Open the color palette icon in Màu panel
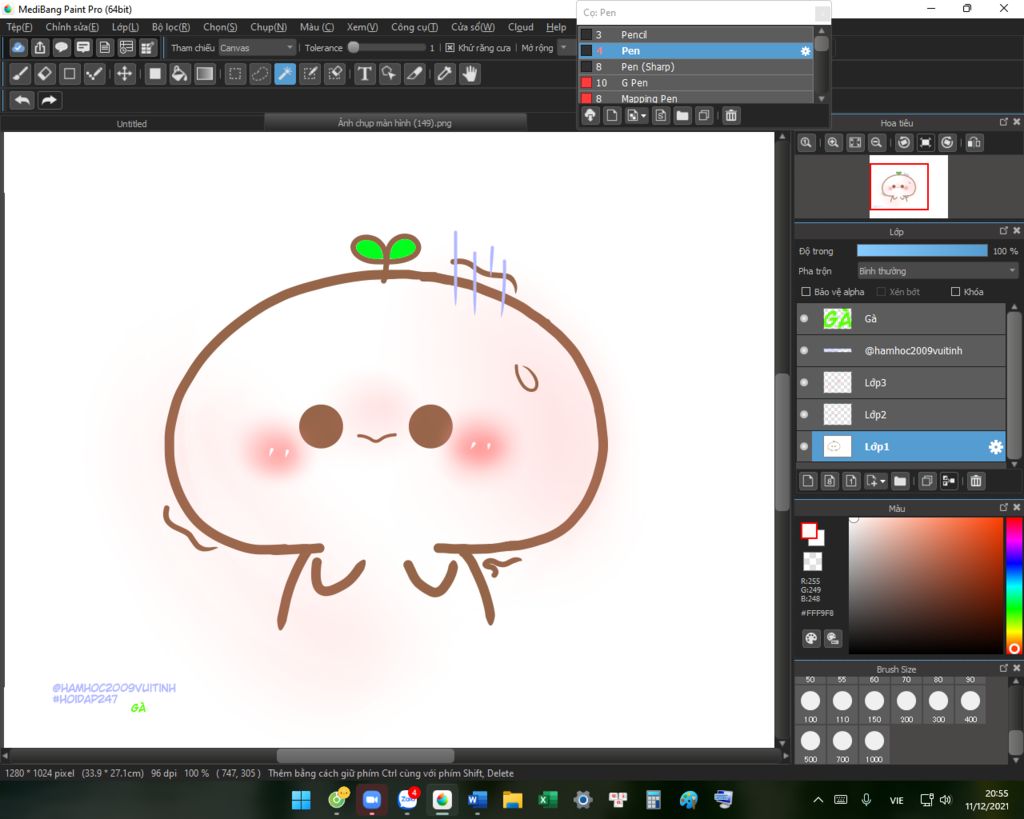 point(810,638)
